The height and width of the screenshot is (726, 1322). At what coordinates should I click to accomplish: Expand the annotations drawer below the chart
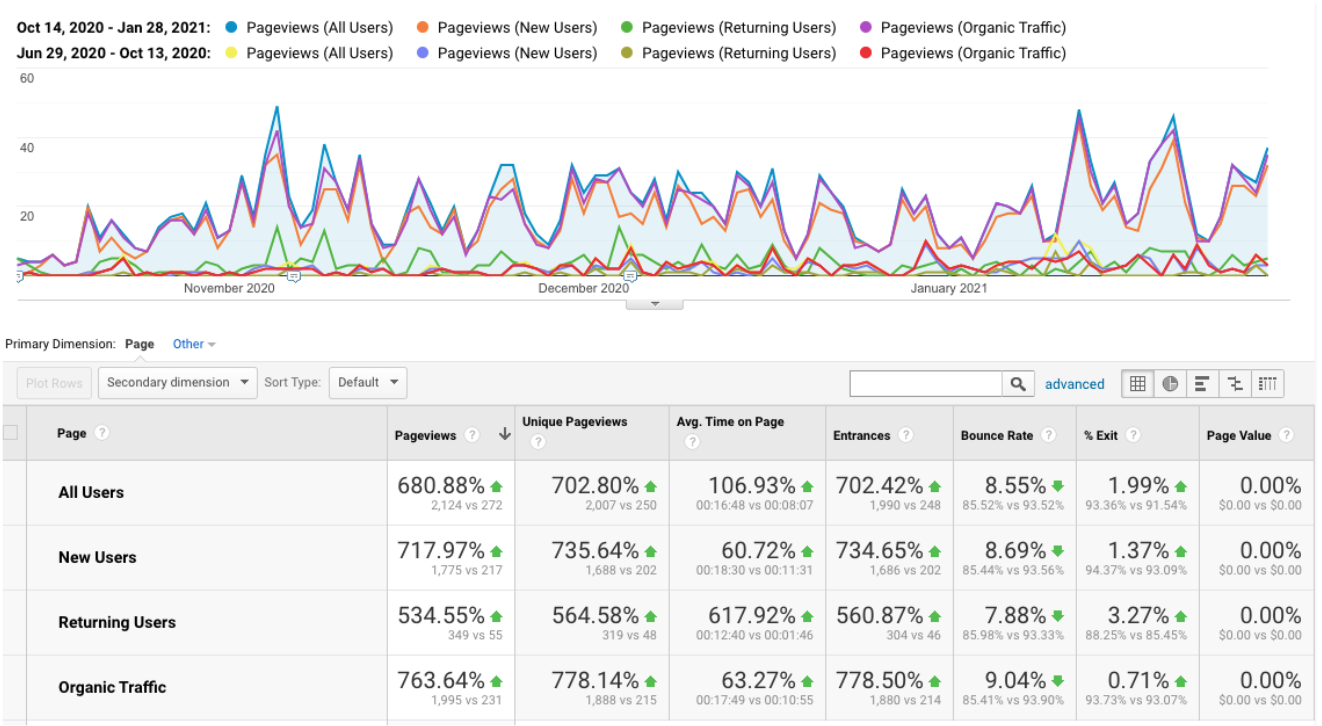654,304
